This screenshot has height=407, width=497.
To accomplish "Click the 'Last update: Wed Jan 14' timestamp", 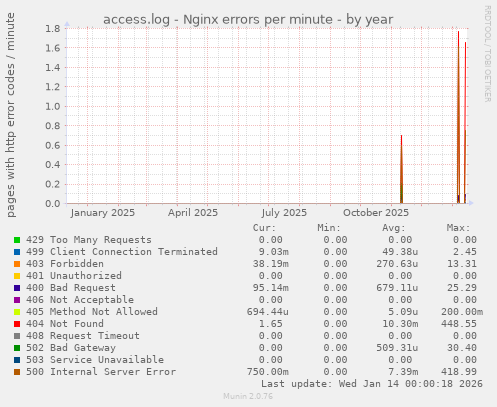I will pos(371,384).
